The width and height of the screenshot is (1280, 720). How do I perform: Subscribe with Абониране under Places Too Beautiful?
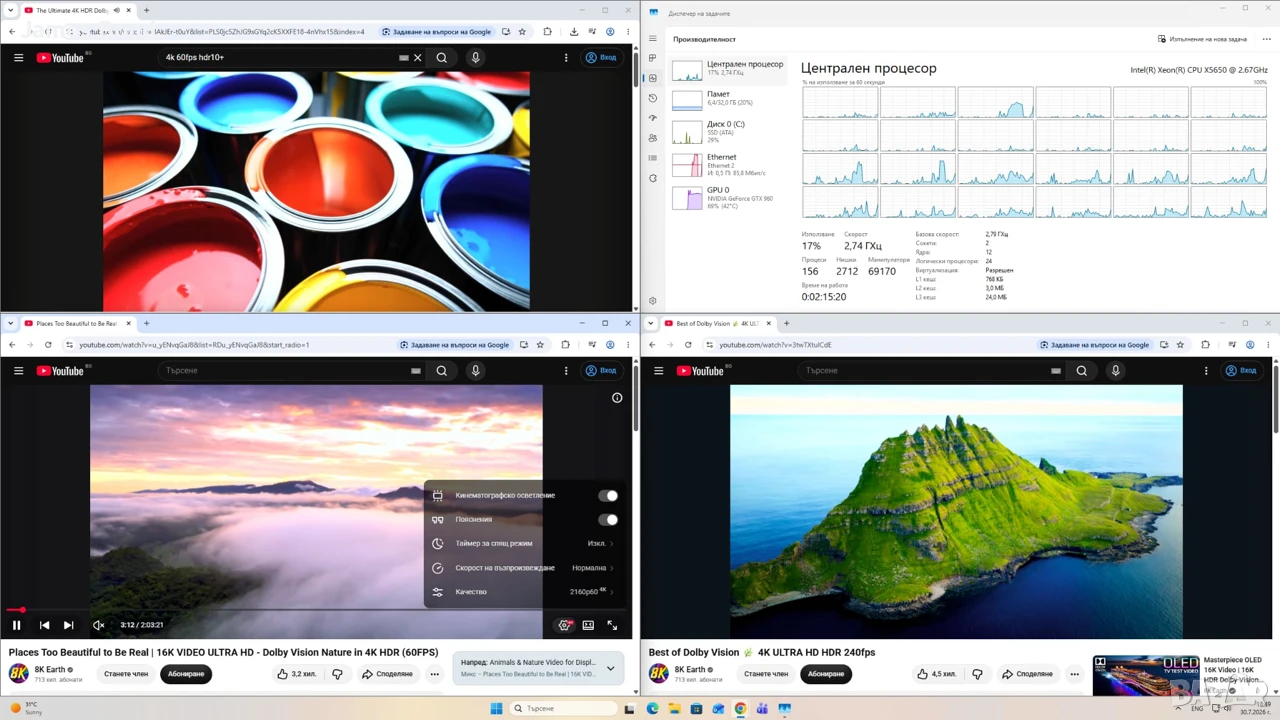point(186,674)
